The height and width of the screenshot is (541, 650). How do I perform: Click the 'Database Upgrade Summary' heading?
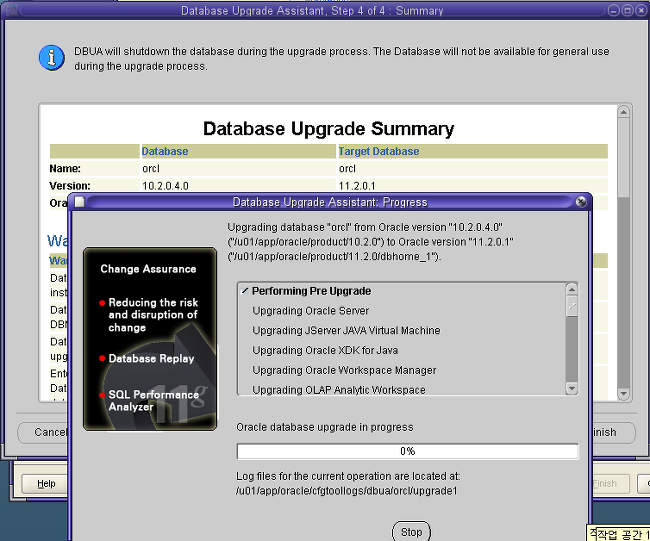(328, 129)
